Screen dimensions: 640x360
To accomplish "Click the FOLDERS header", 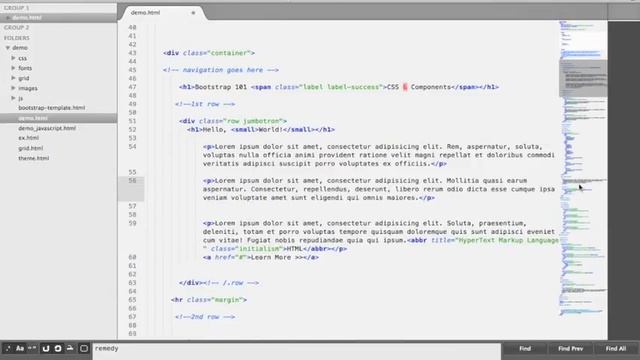I will [x=17, y=38].
